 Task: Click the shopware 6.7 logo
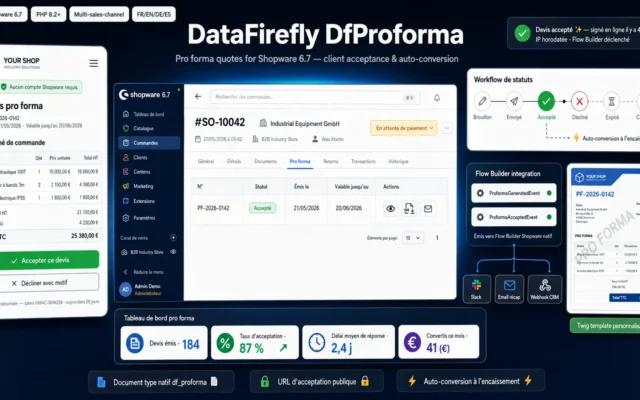point(144,95)
